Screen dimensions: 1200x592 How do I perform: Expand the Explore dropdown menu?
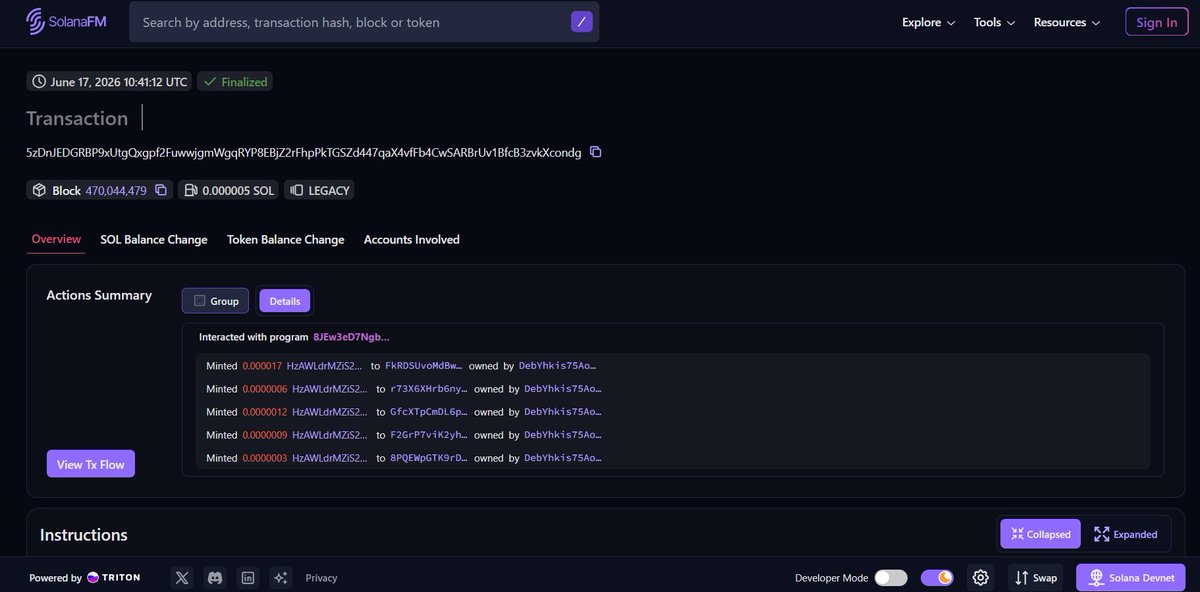point(928,22)
